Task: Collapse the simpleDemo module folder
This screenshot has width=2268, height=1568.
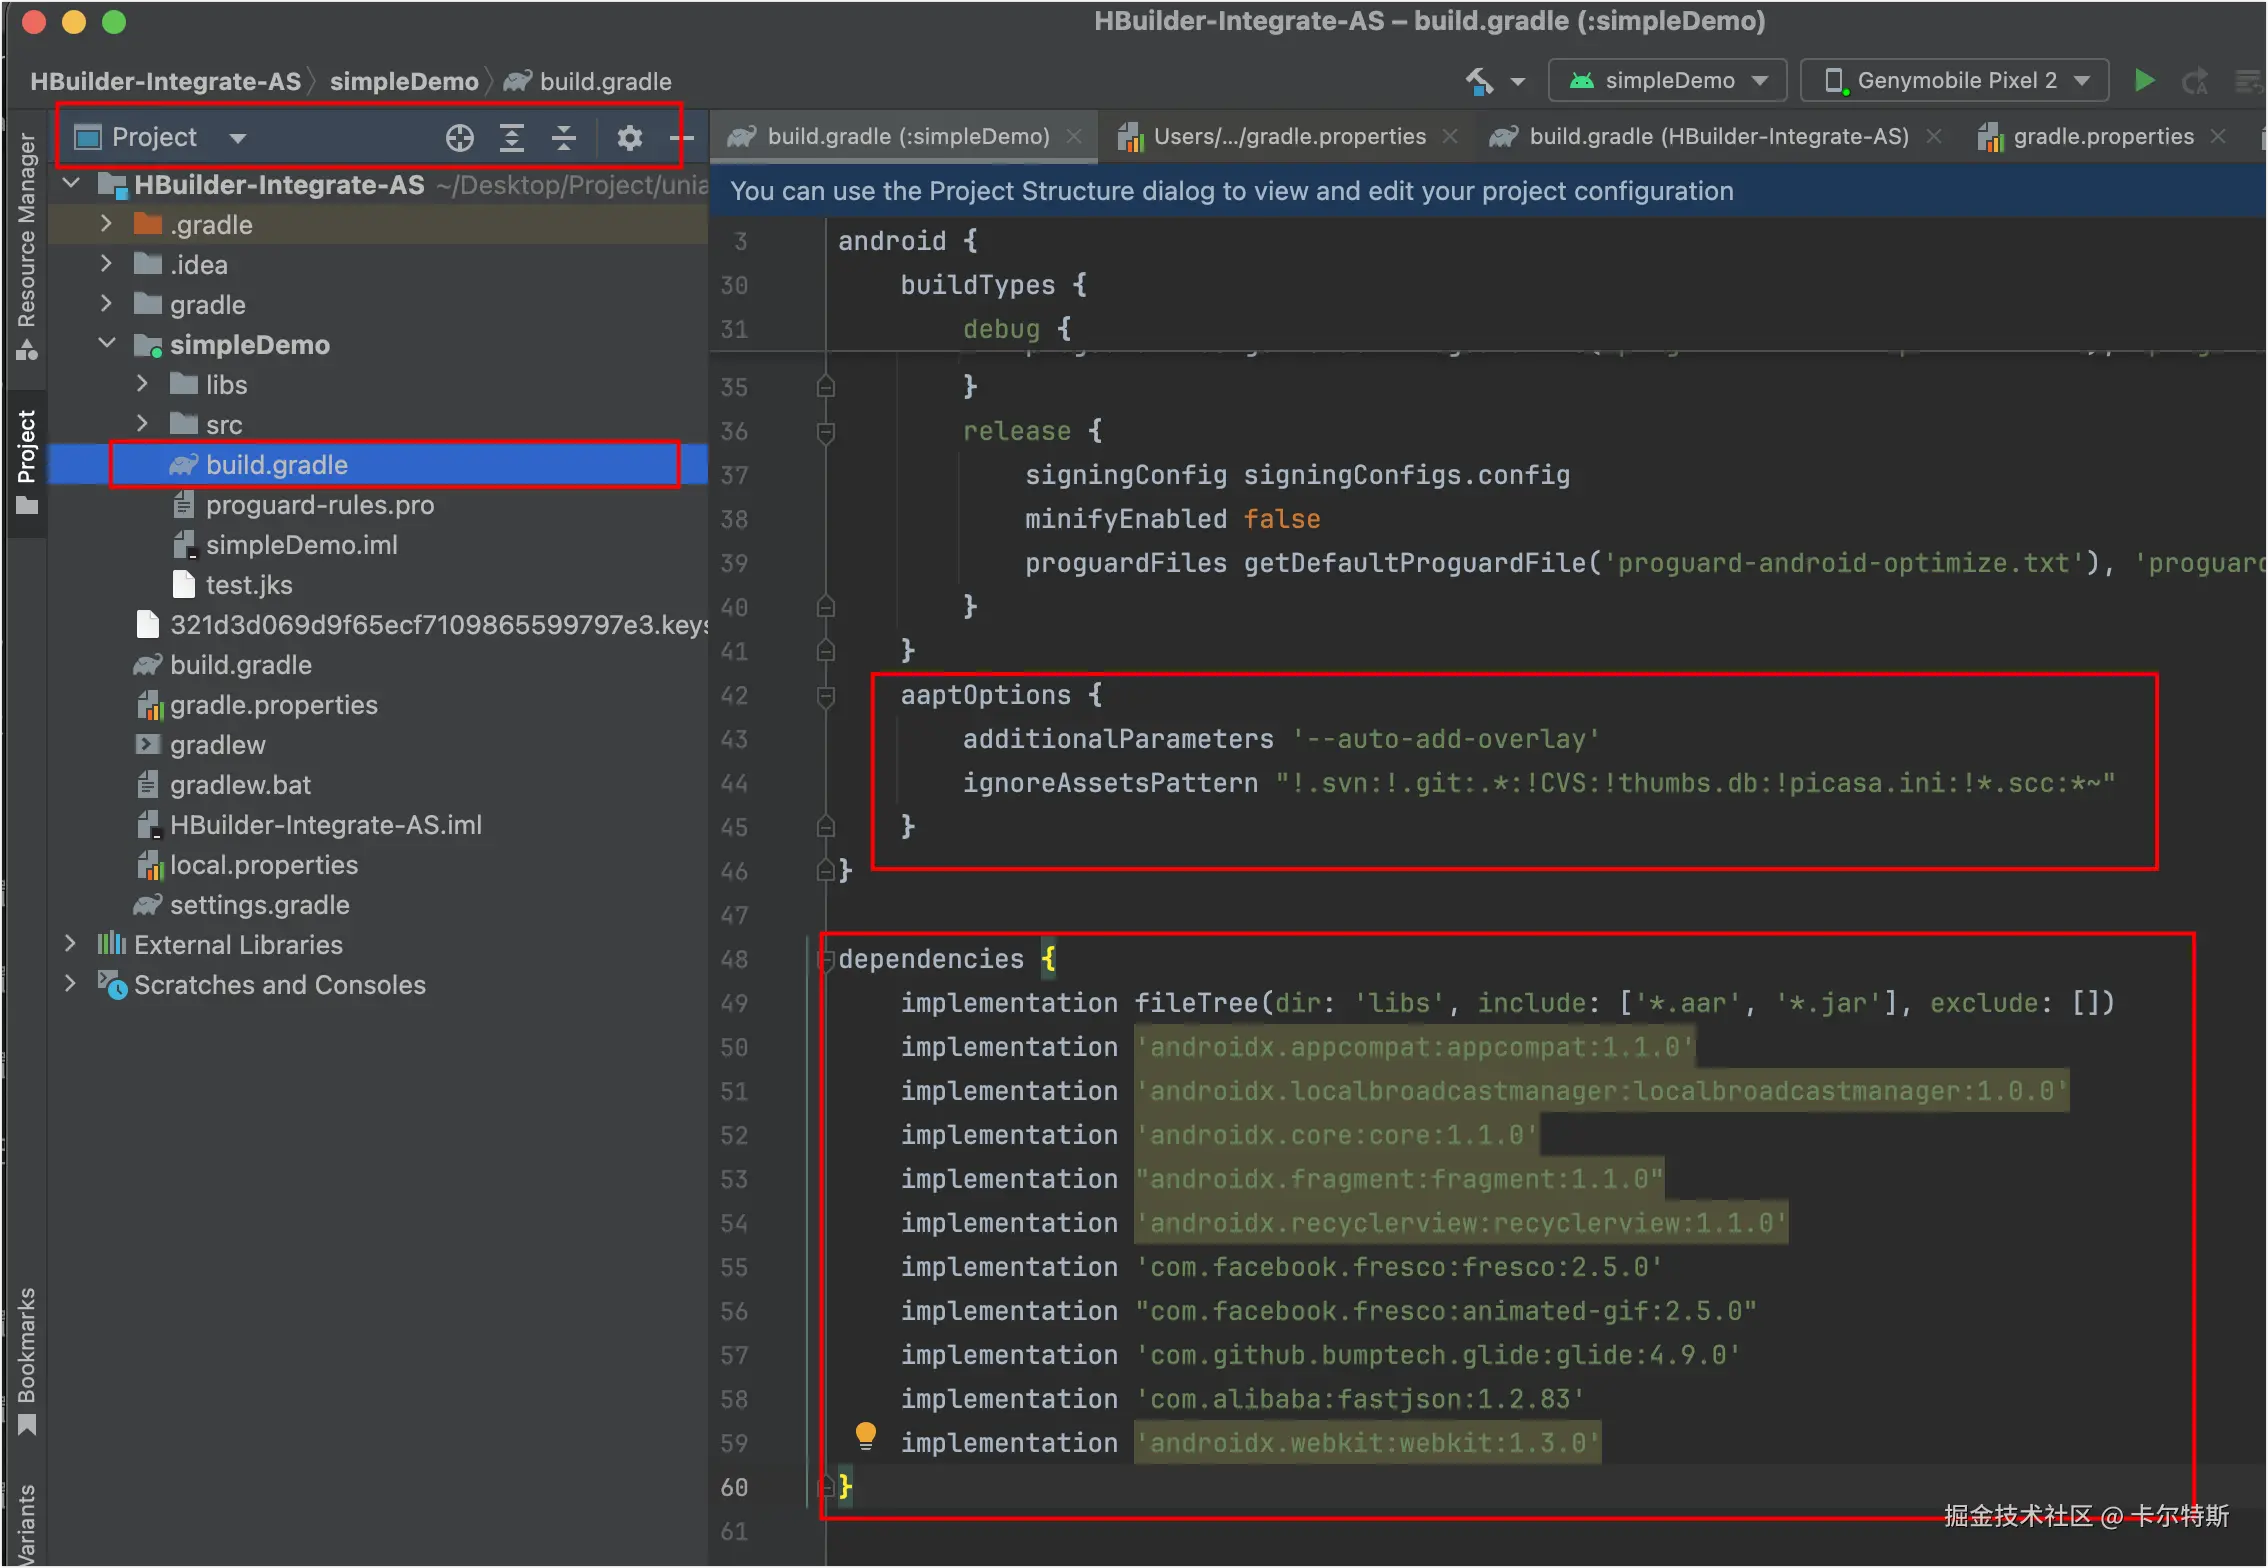Action: (x=107, y=344)
